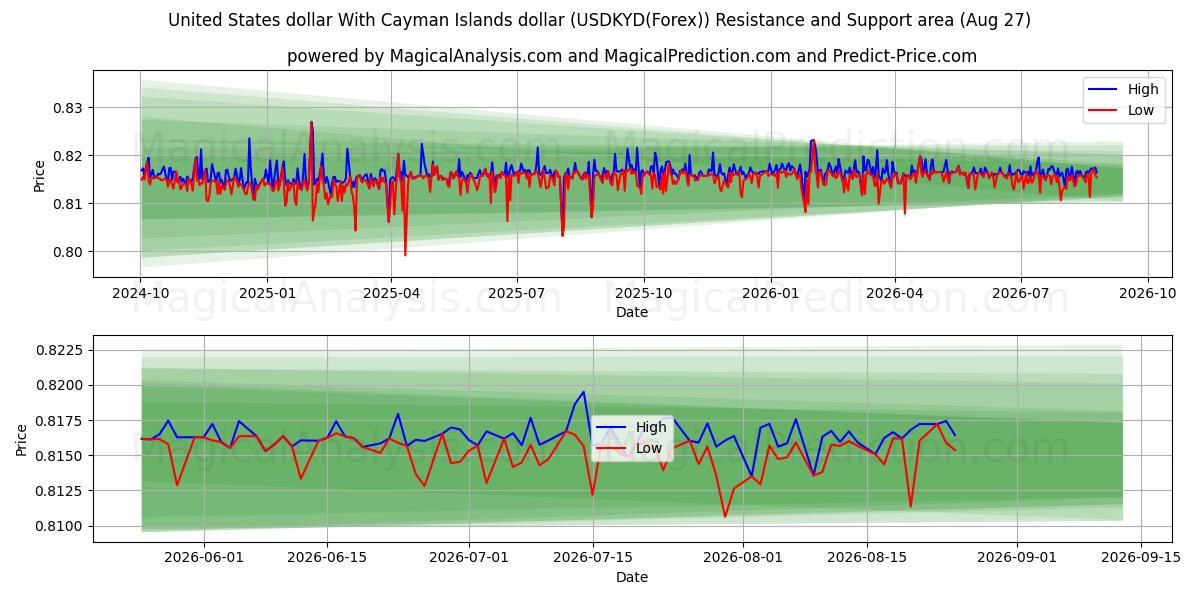Click the 0.8125 tick label on bottom chart

click(62, 491)
